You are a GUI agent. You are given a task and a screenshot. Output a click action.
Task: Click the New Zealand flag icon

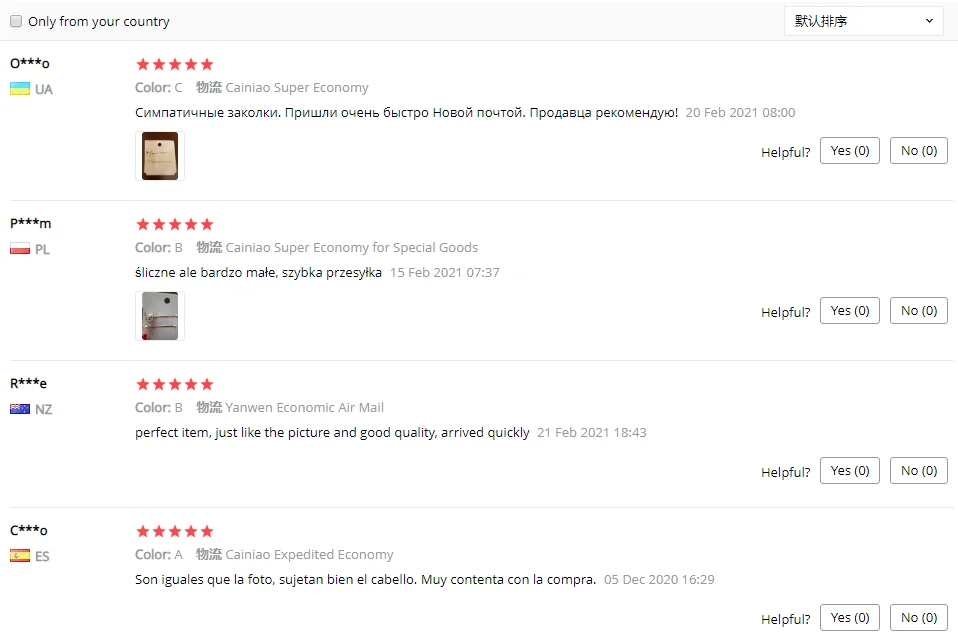(20, 409)
